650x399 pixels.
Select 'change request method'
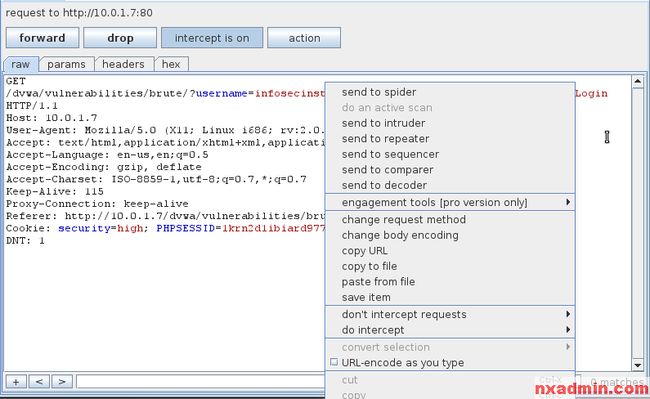point(450,220)
